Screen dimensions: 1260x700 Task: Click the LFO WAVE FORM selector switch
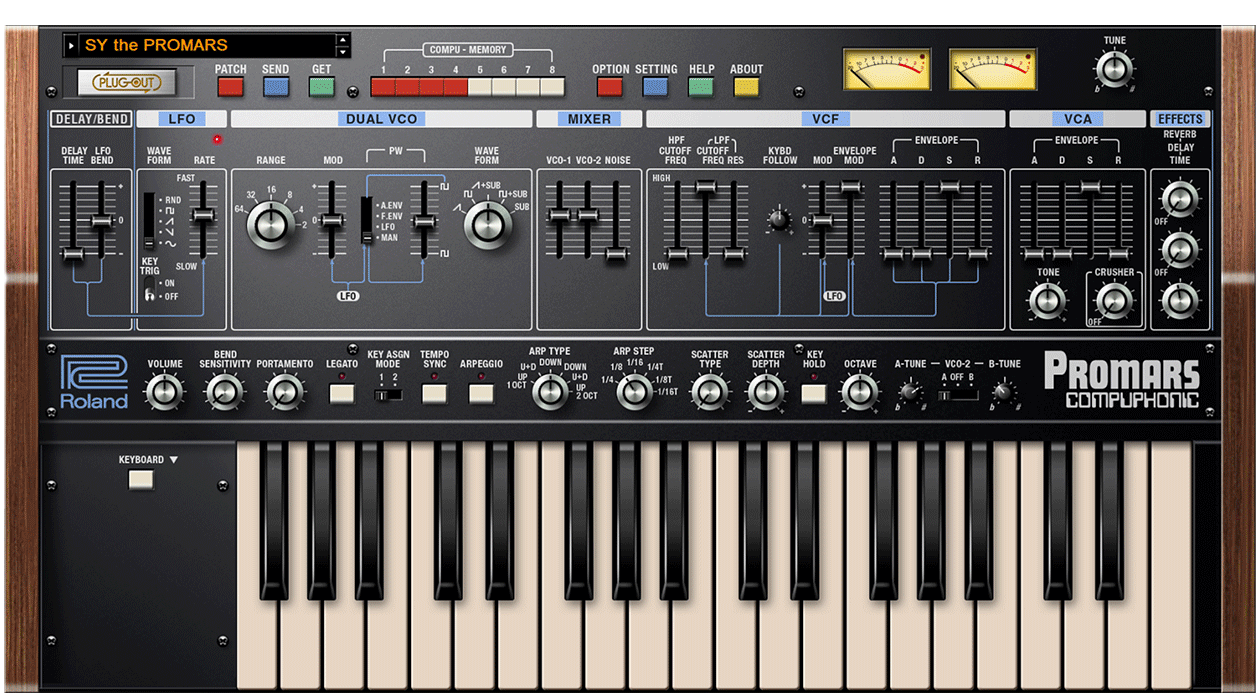[150, 220]
